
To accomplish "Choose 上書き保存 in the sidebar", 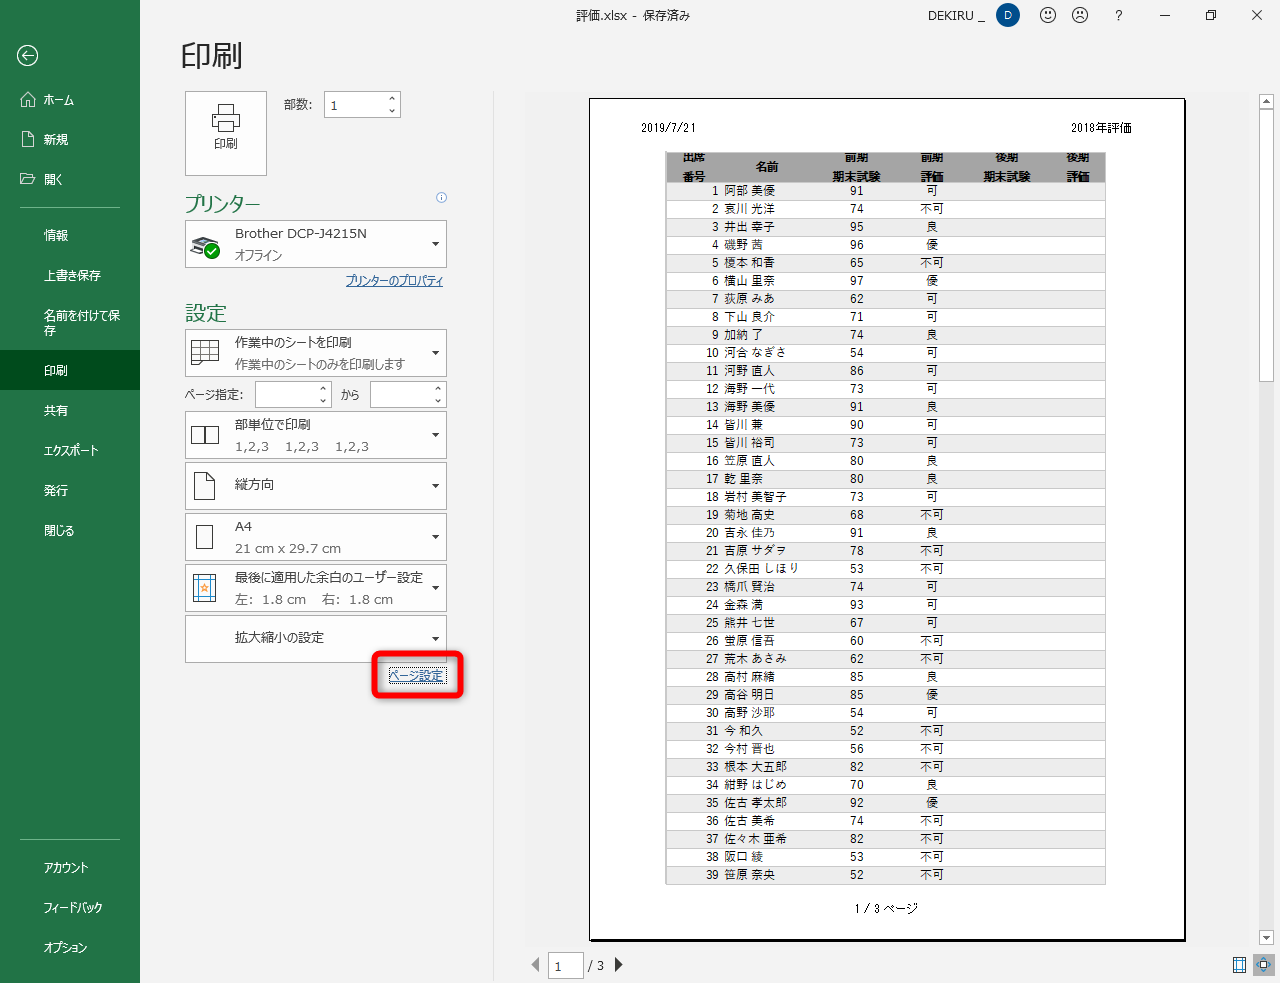I will pos(70,276).
